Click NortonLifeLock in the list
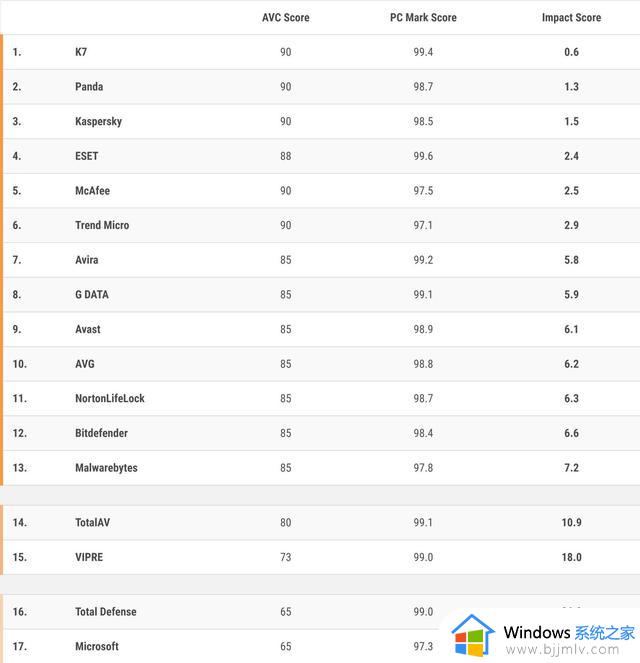This screenshot has width=640, height=663. (110, 398)
